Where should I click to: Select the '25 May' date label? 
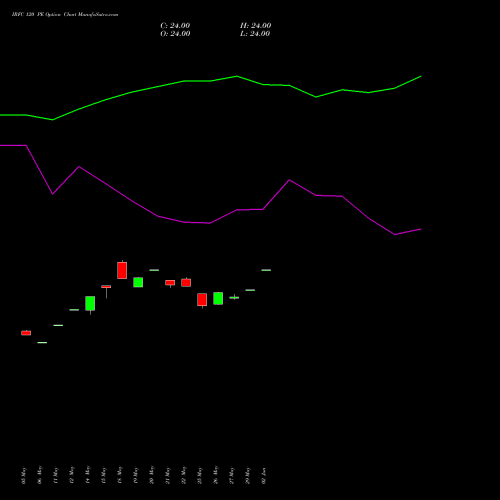[200, 476]
